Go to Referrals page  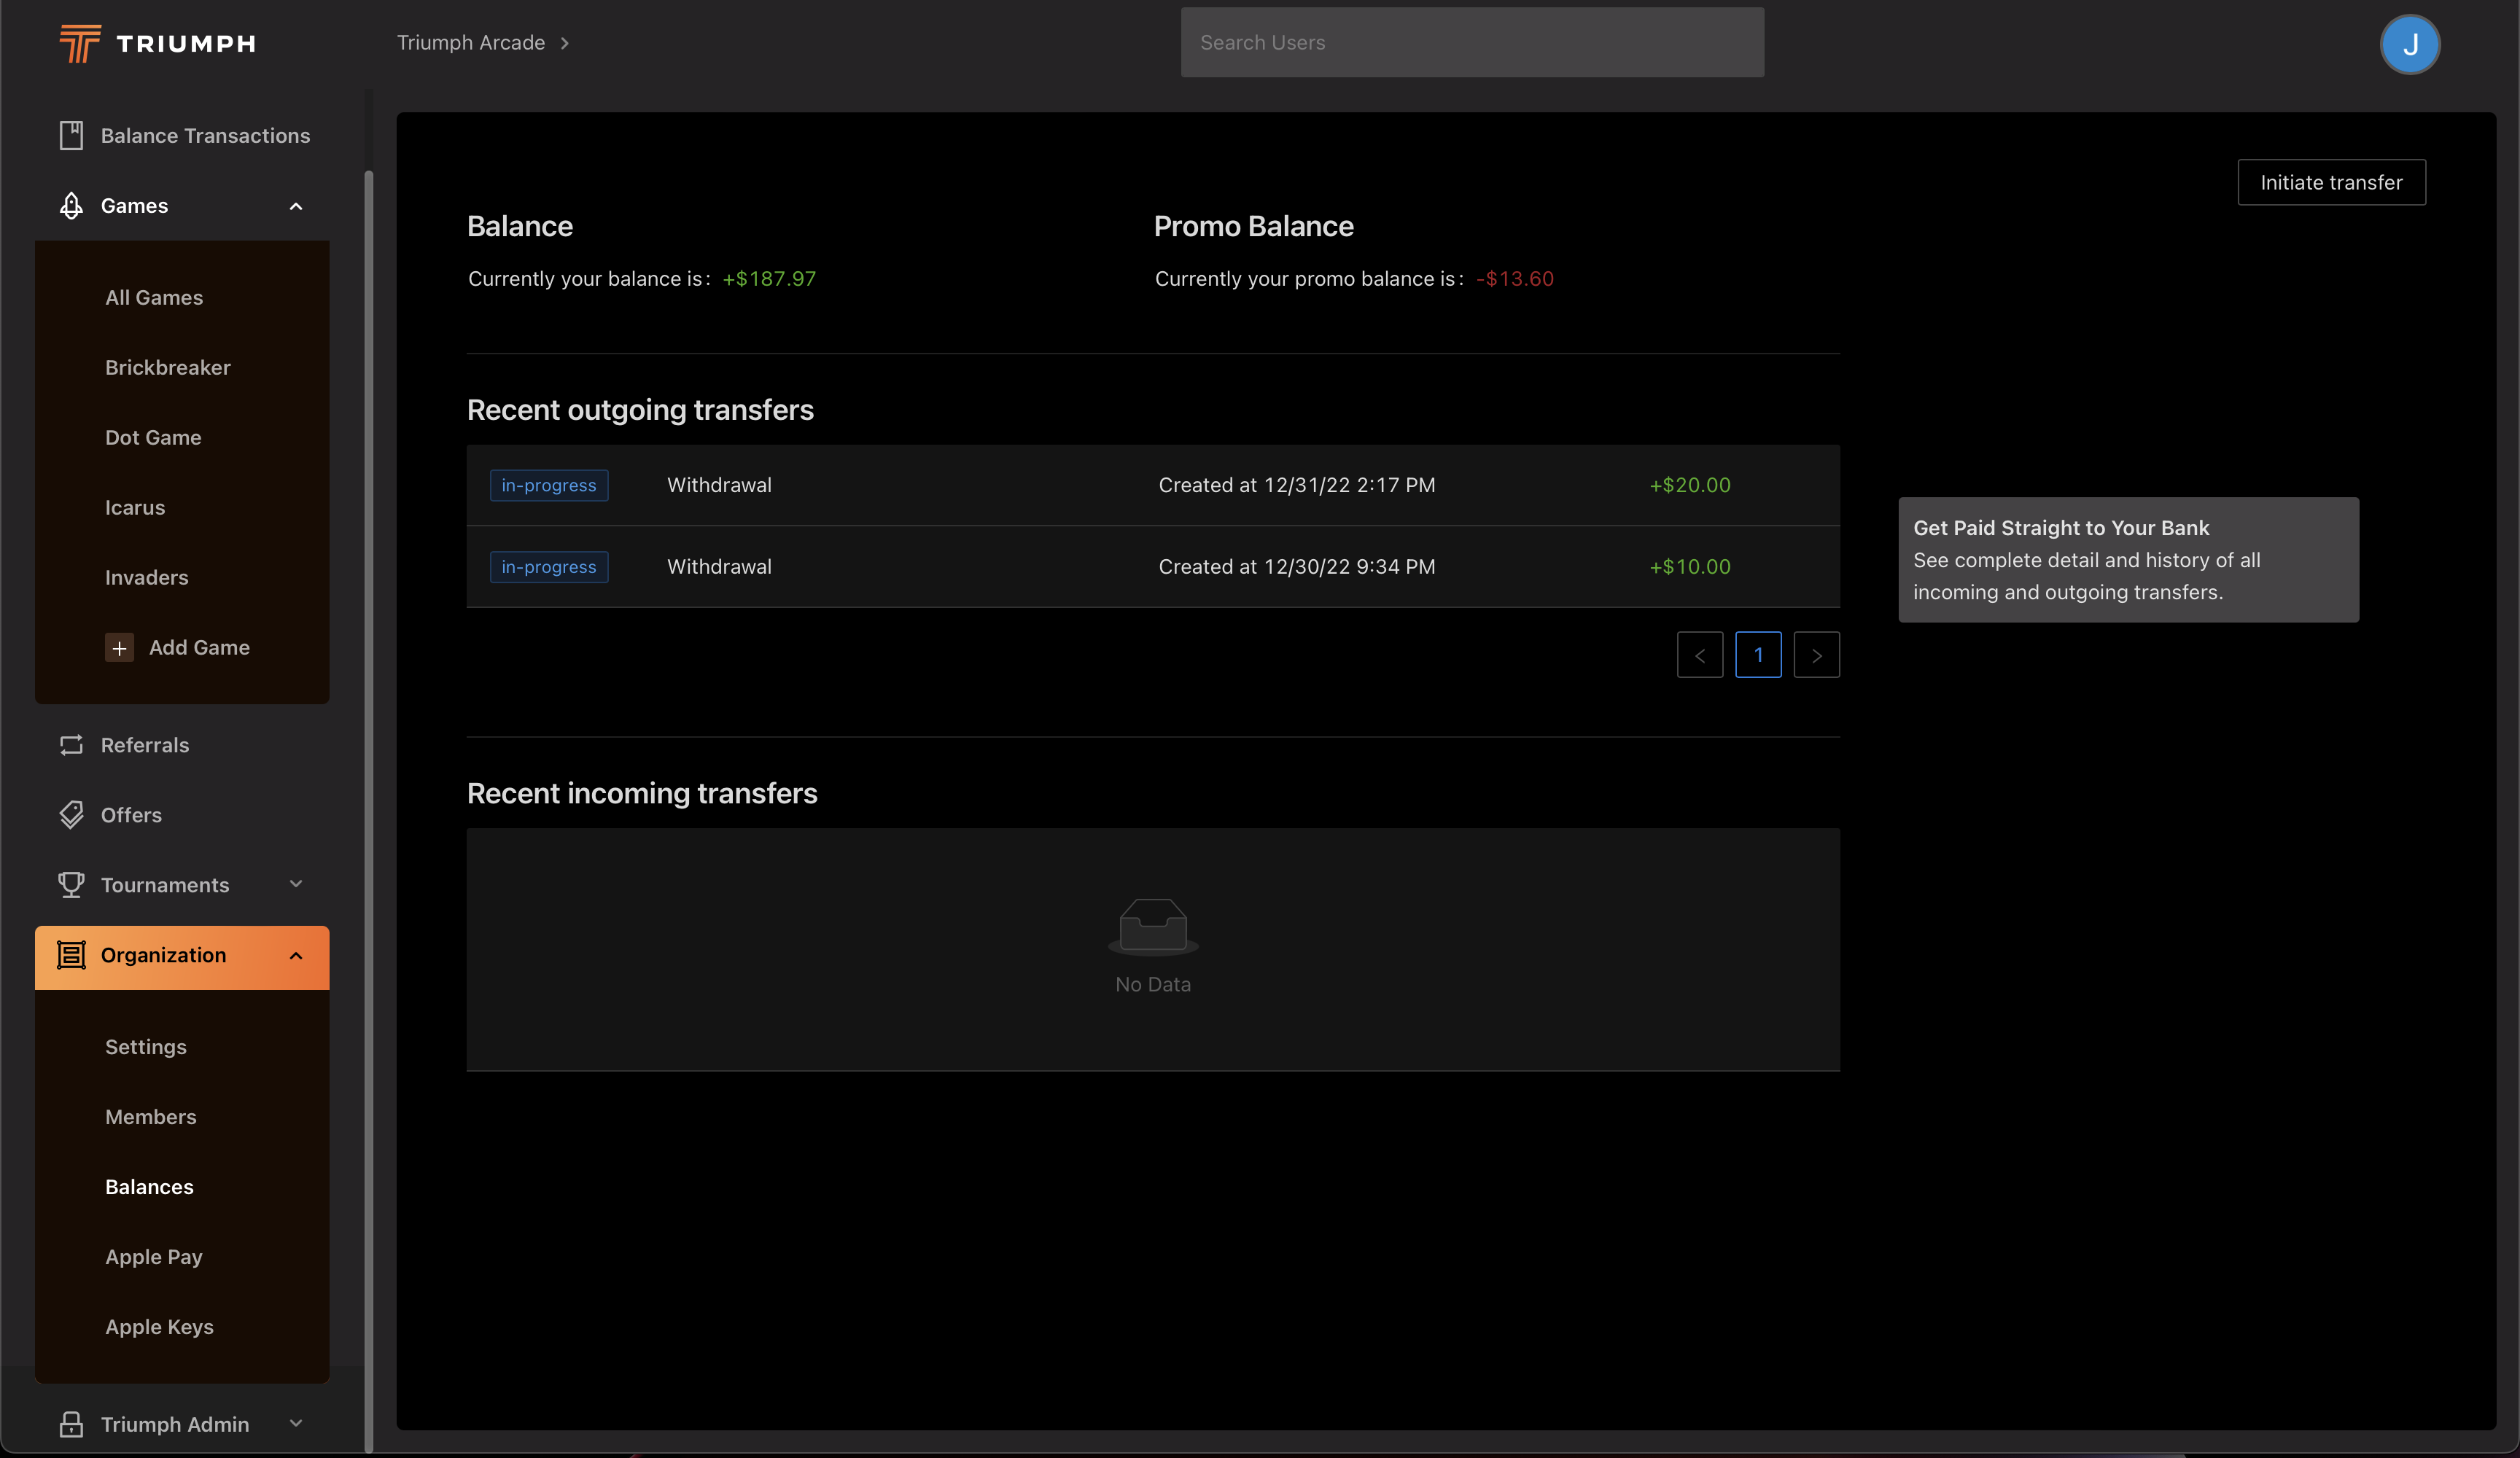(x=145, y=745)
